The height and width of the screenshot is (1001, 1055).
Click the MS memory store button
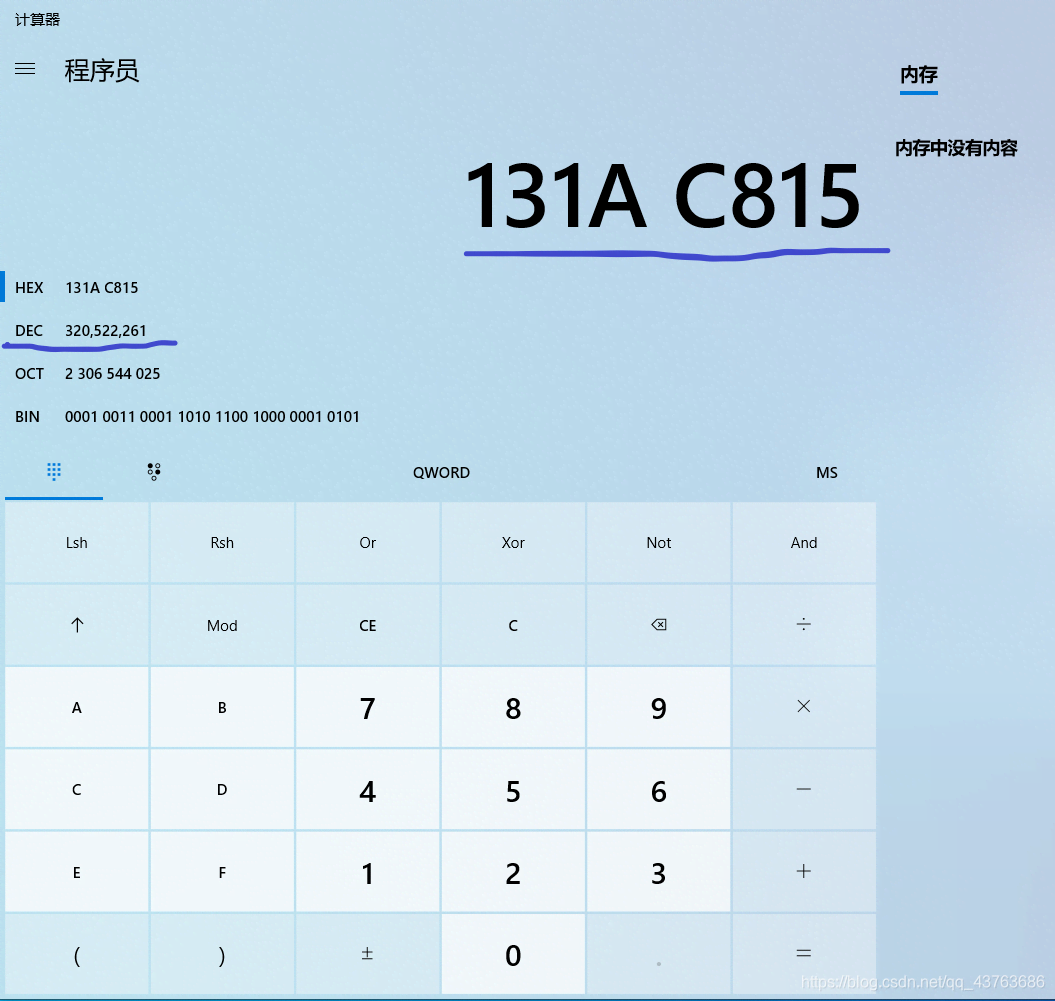pos(826,473)
